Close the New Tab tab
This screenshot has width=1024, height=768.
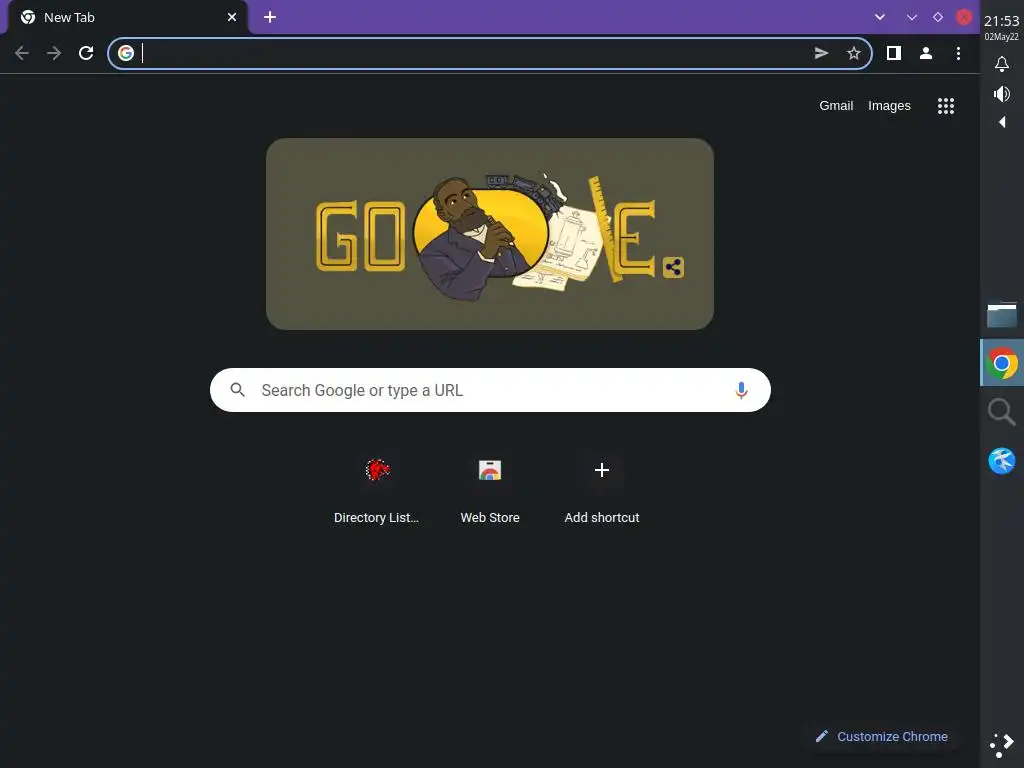pyautogui.click(x=232, y=17)
